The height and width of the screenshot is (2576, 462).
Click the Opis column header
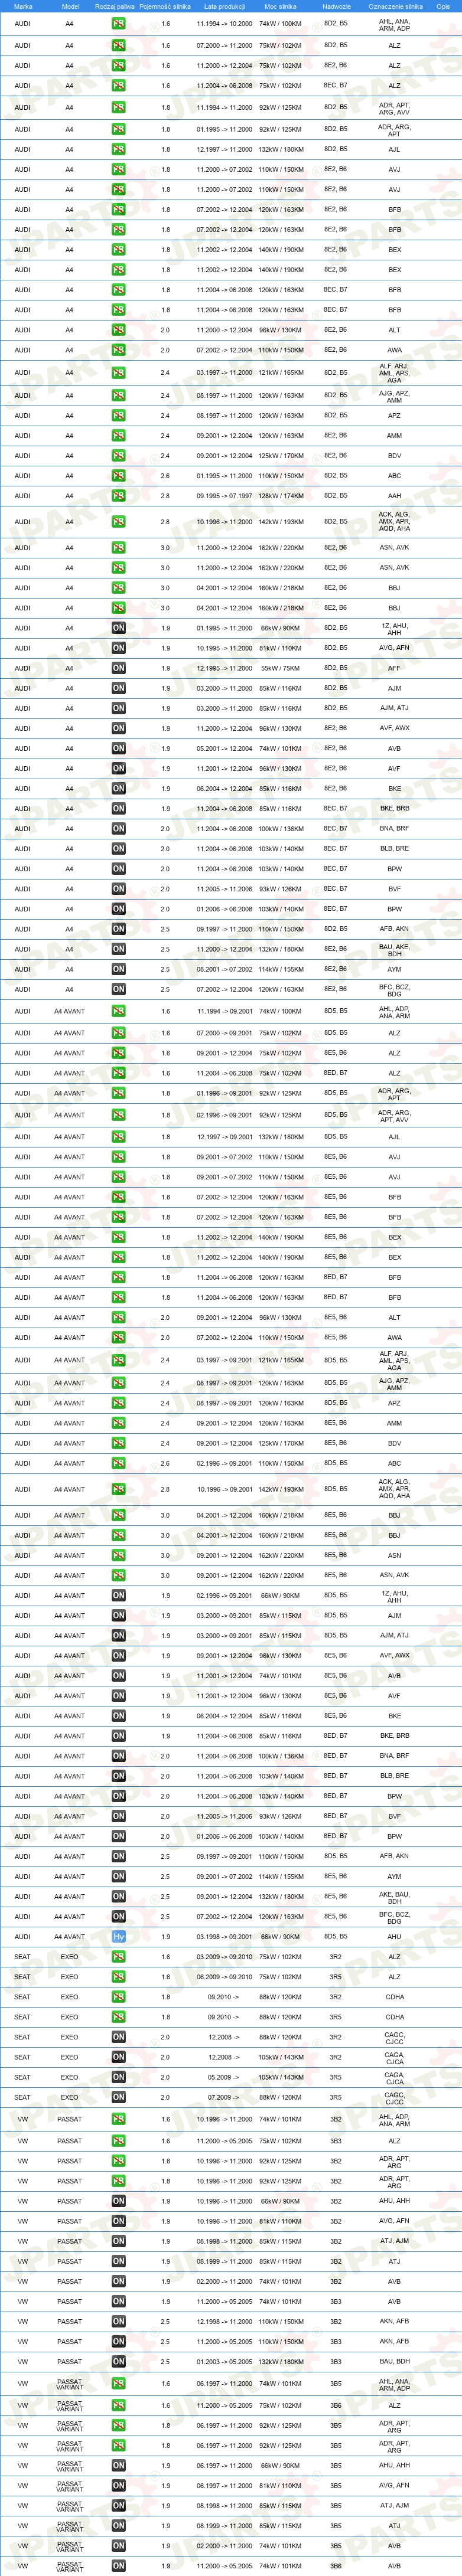(442, 6)
